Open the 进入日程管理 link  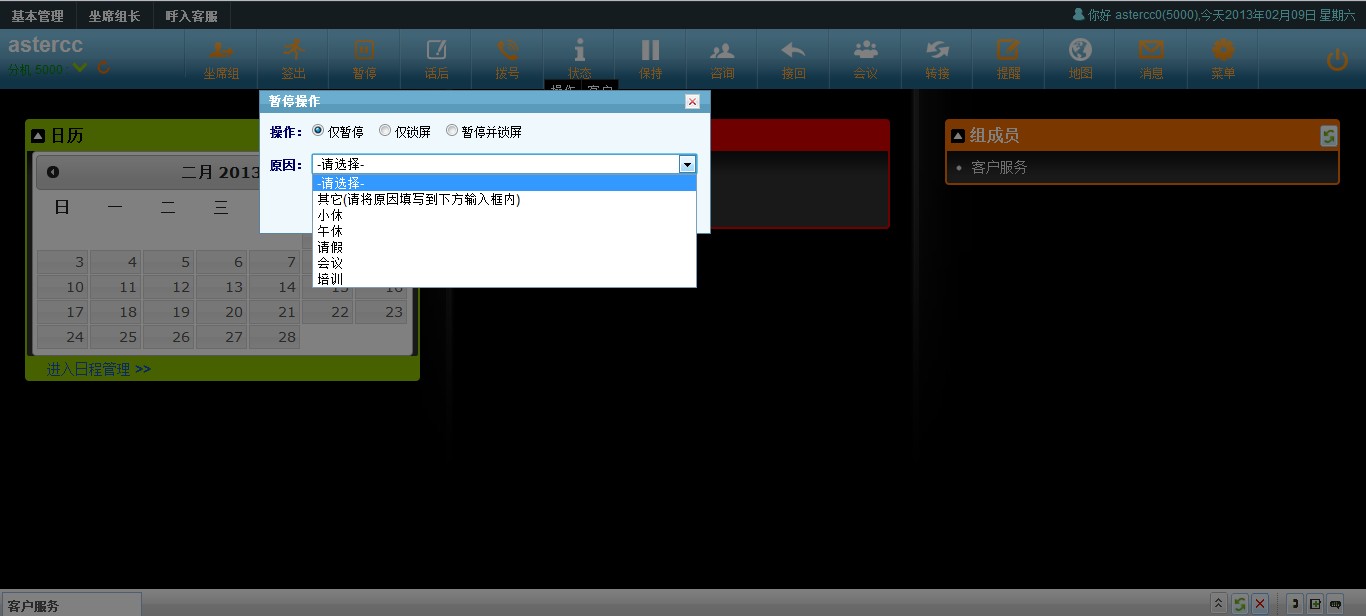click(98, 369)
